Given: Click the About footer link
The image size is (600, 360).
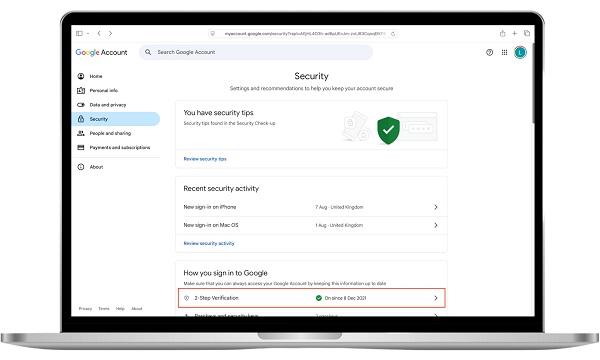Looking at the screenshot, I should click(x=137, y=308).
